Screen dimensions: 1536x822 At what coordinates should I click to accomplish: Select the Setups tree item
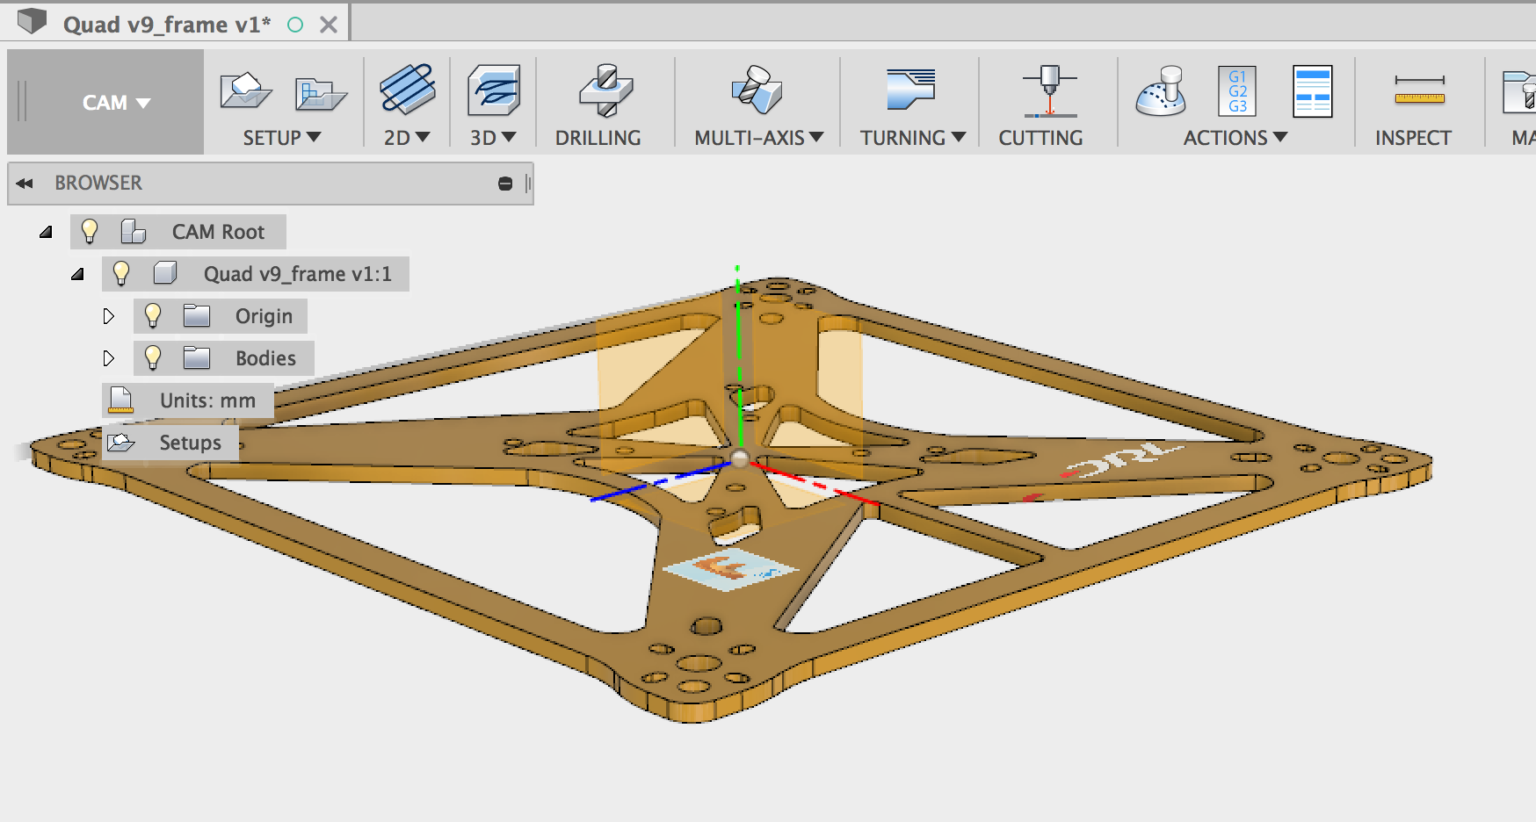click(190, 442)
